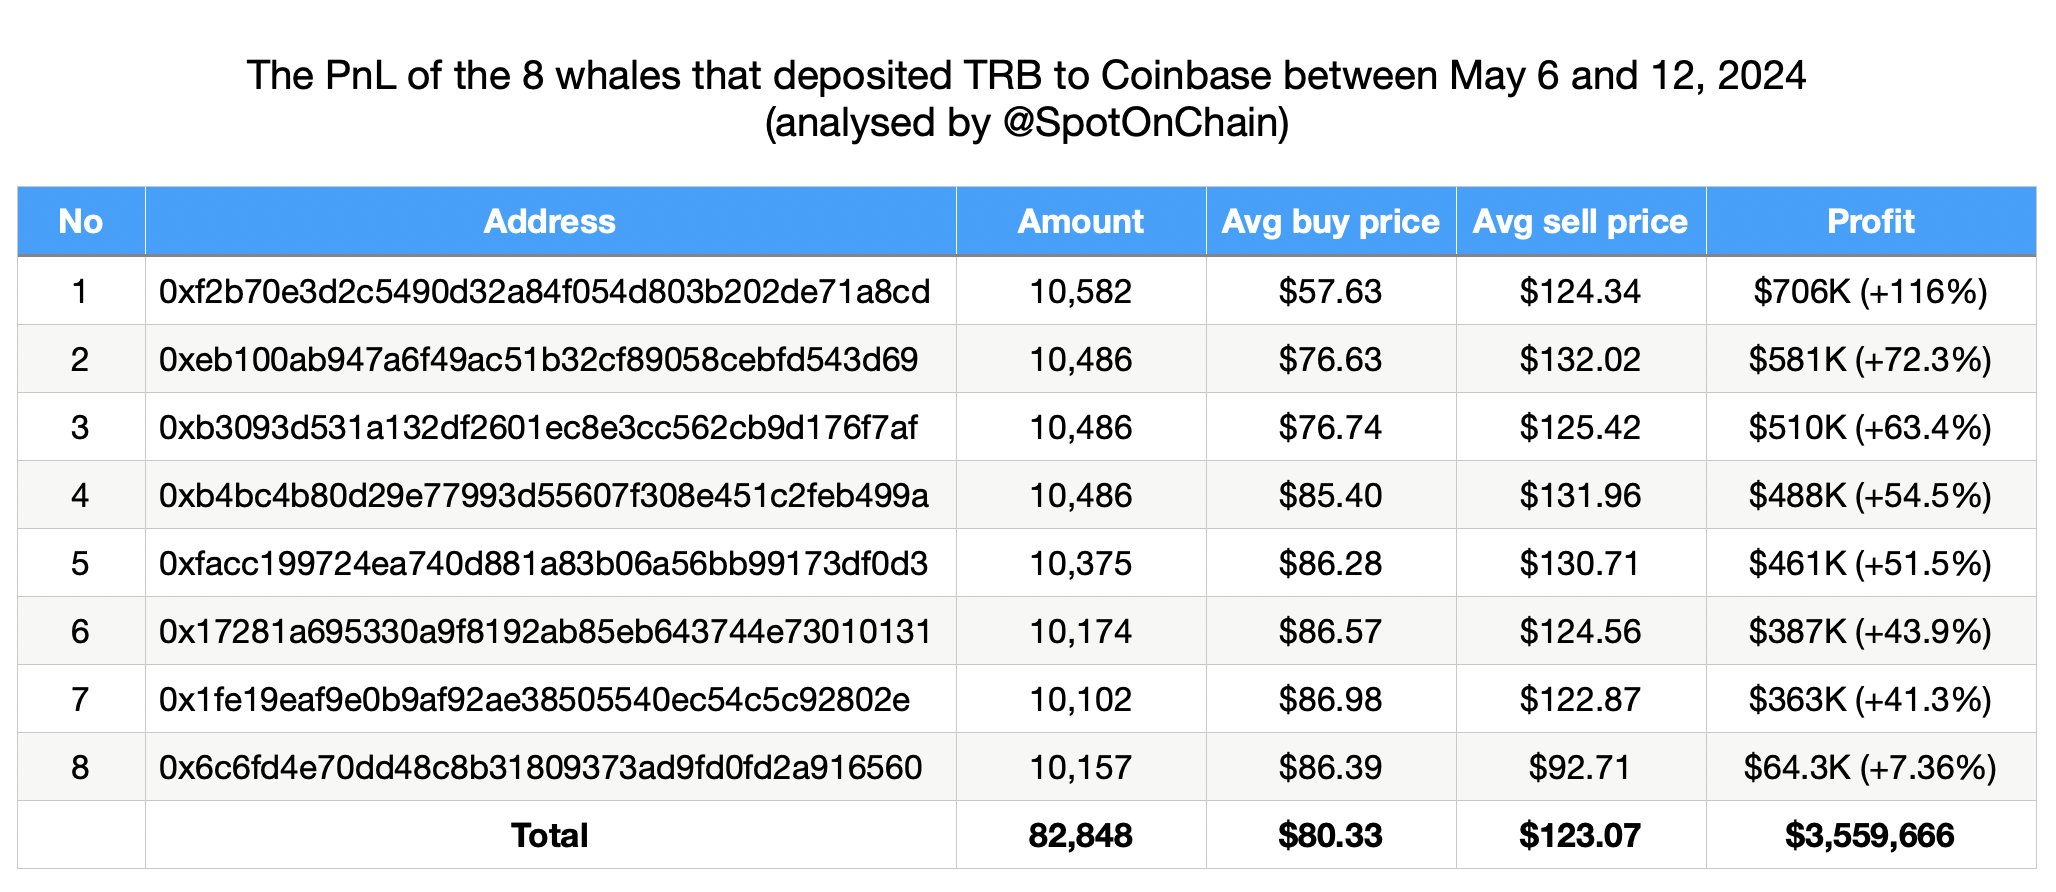Click the Address column header
The height and width of the screenshot is (892, 2056).
(549, 222)
